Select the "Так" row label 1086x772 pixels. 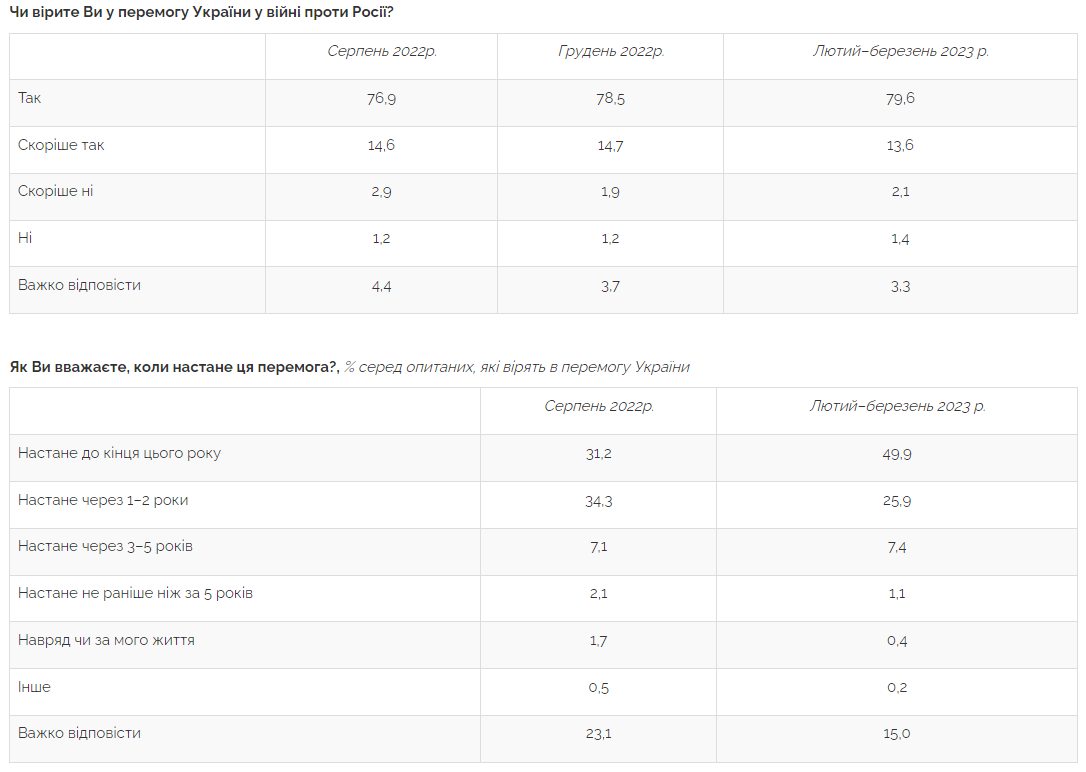[x=30, y=98]
